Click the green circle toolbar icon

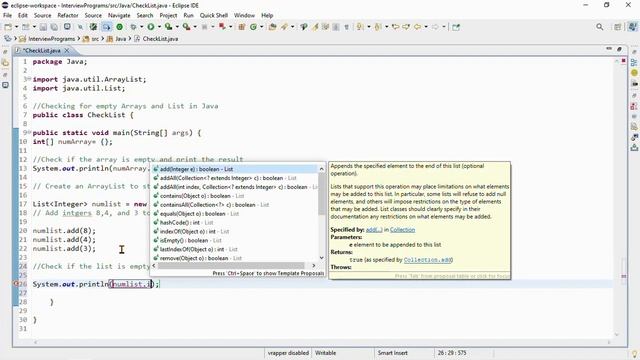(120, 27)
